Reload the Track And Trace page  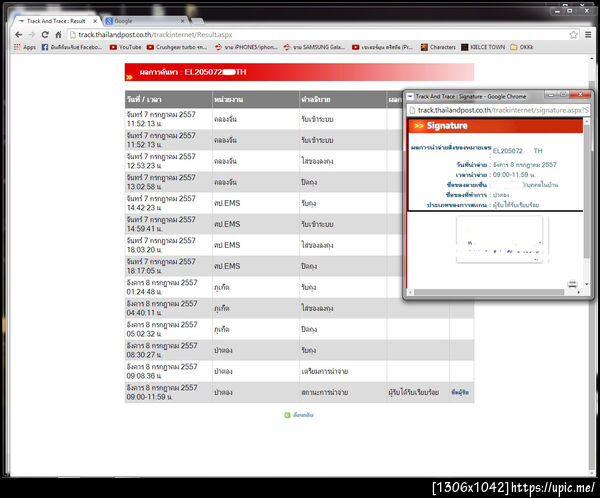click(45, 35)
